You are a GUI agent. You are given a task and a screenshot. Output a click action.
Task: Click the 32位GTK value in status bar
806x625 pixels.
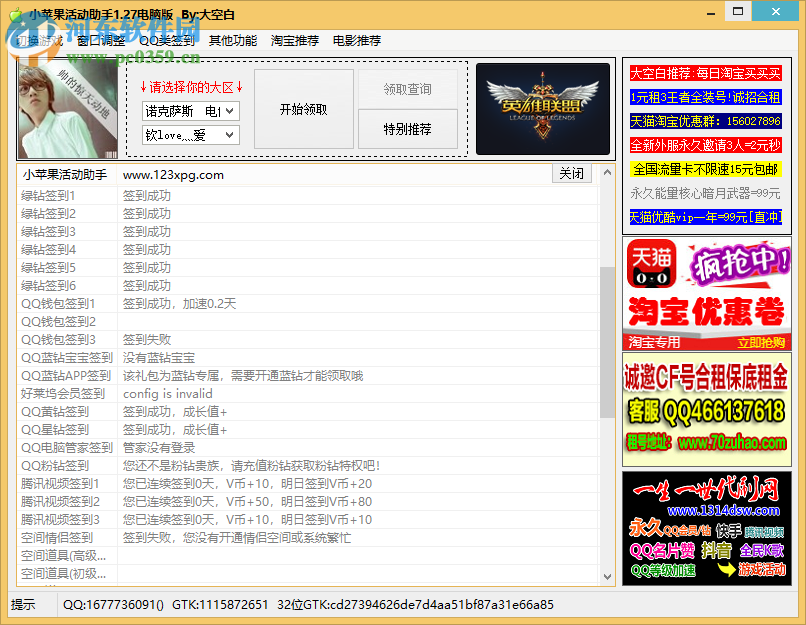(x=415, y=604)
